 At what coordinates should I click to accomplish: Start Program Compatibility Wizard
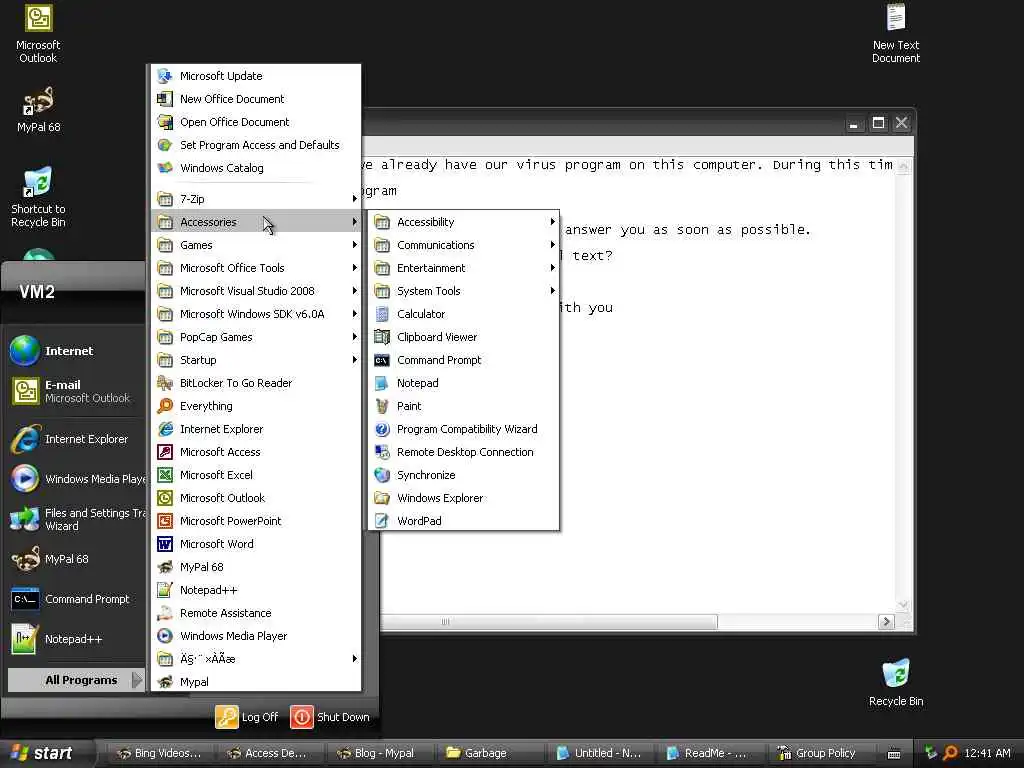(x=463, y=429)
